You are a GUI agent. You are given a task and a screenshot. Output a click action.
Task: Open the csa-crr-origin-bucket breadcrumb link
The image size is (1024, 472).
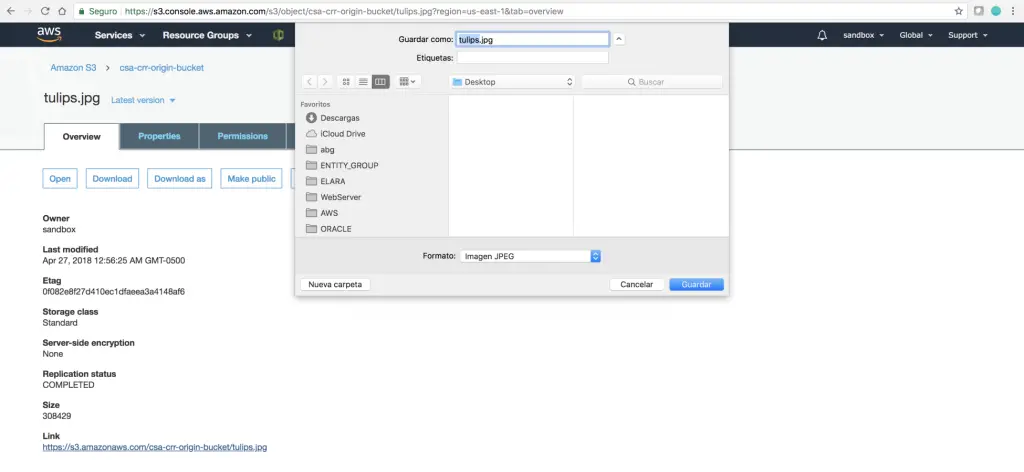161,68
